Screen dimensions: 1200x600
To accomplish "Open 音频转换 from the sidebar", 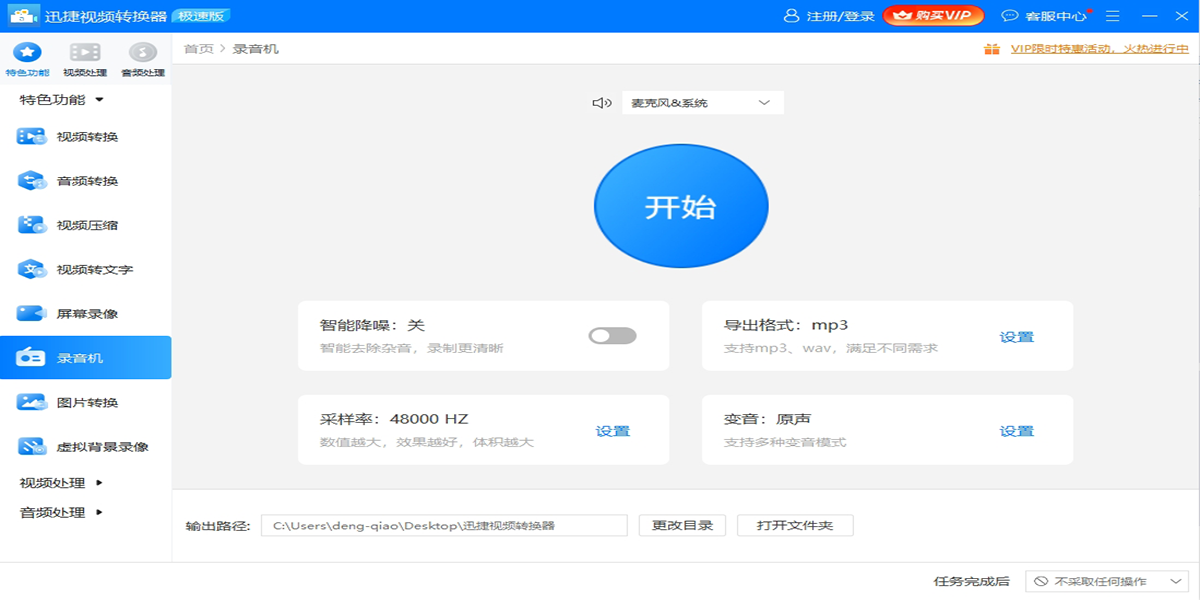I will (x=32, y=181).
